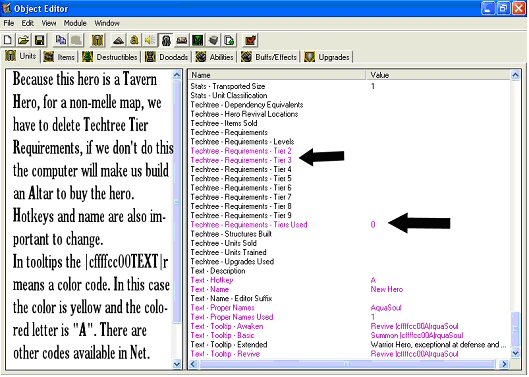Select Stats - Transported Size row
529x377 pixels.
click(x=350, y=86)
